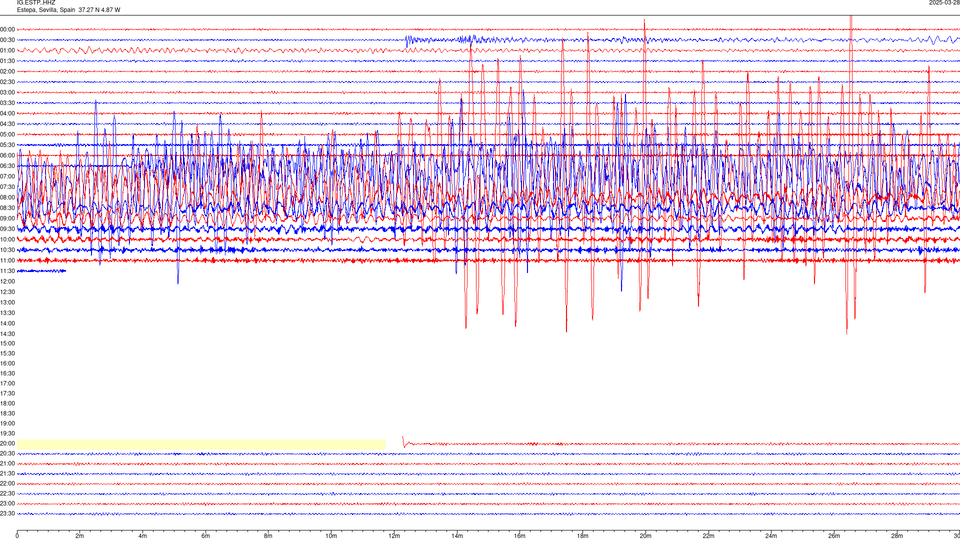Select the 20:30 time row label
This screenshot has height=540, width=960.
[x=7, y=453]
